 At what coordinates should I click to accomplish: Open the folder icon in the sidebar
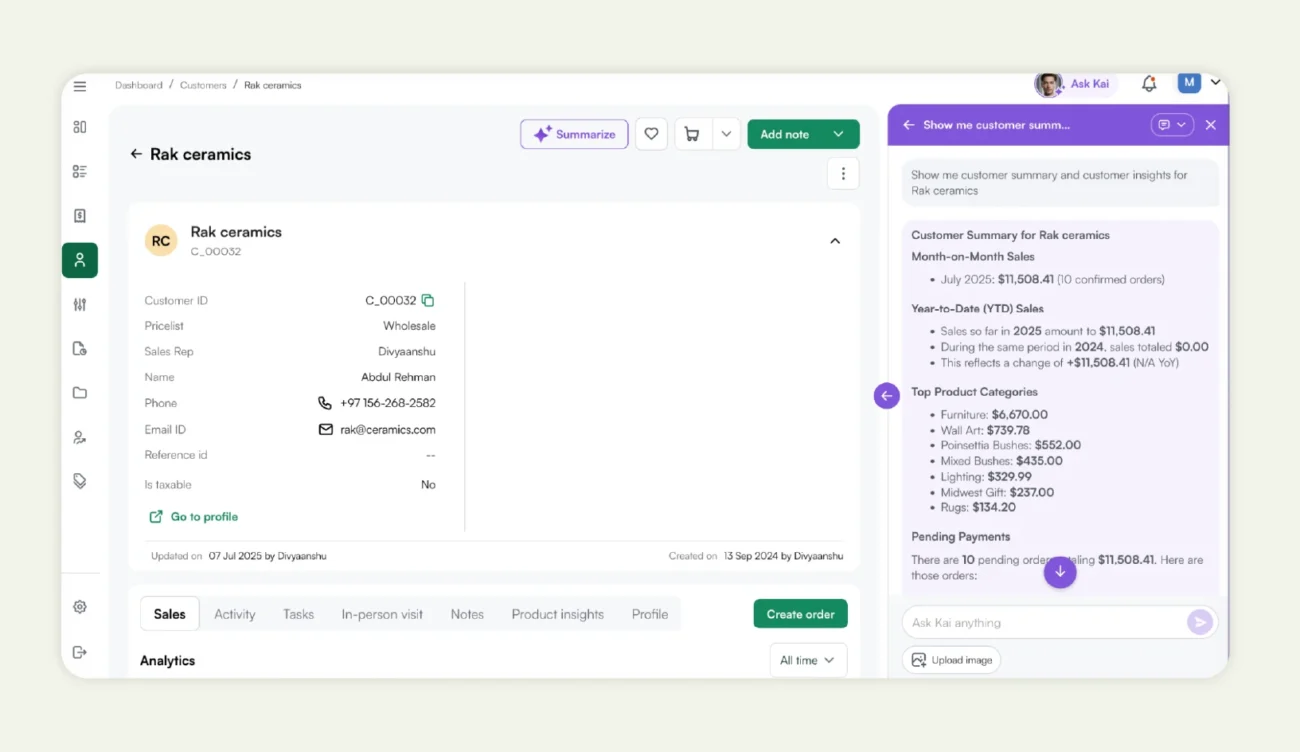pos(80,392)
